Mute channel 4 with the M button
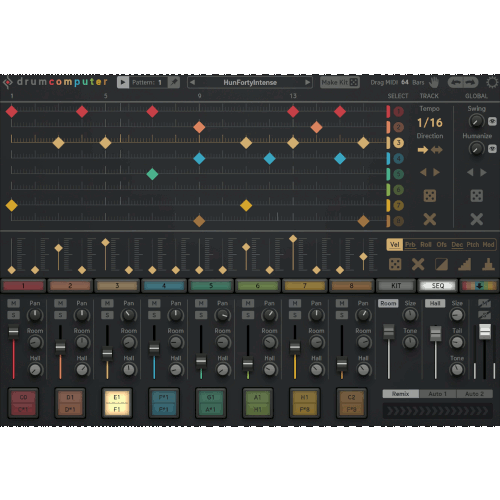Image resolution: width=500 pixels, height=500 pixels. [x=154, y=303]
